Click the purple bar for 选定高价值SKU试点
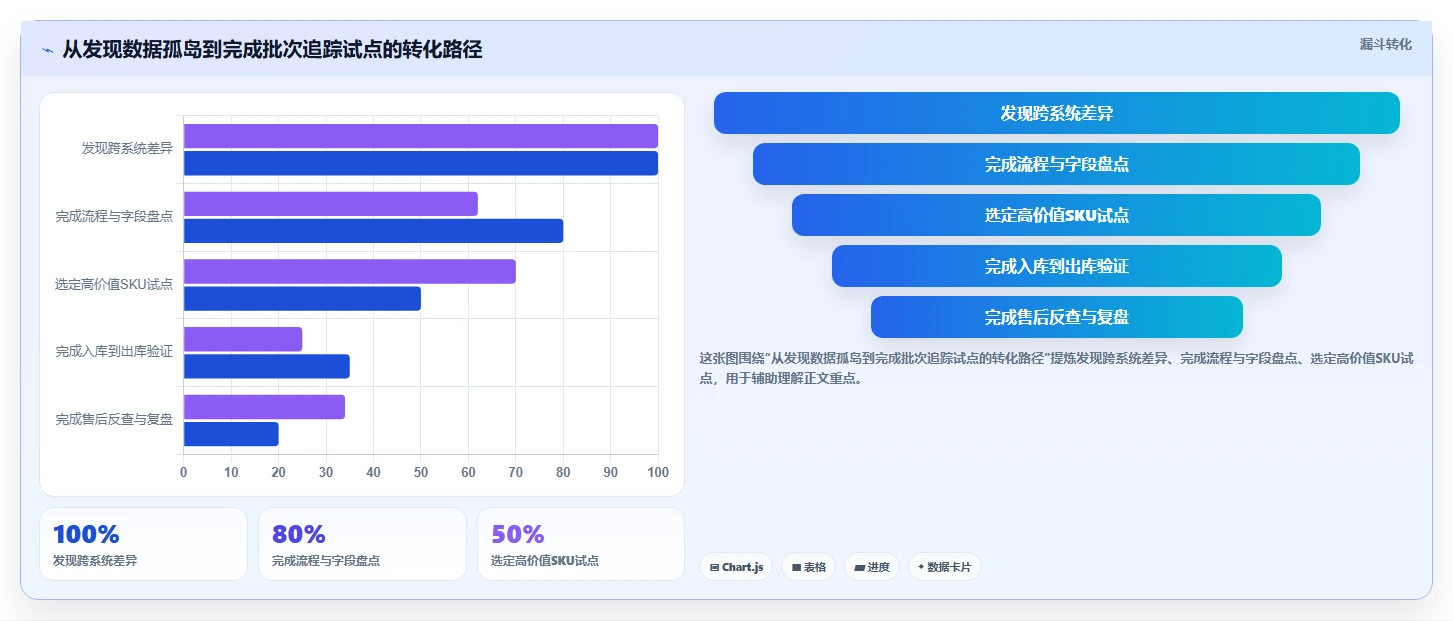1453x621 pixels. (x=350, y=271)
